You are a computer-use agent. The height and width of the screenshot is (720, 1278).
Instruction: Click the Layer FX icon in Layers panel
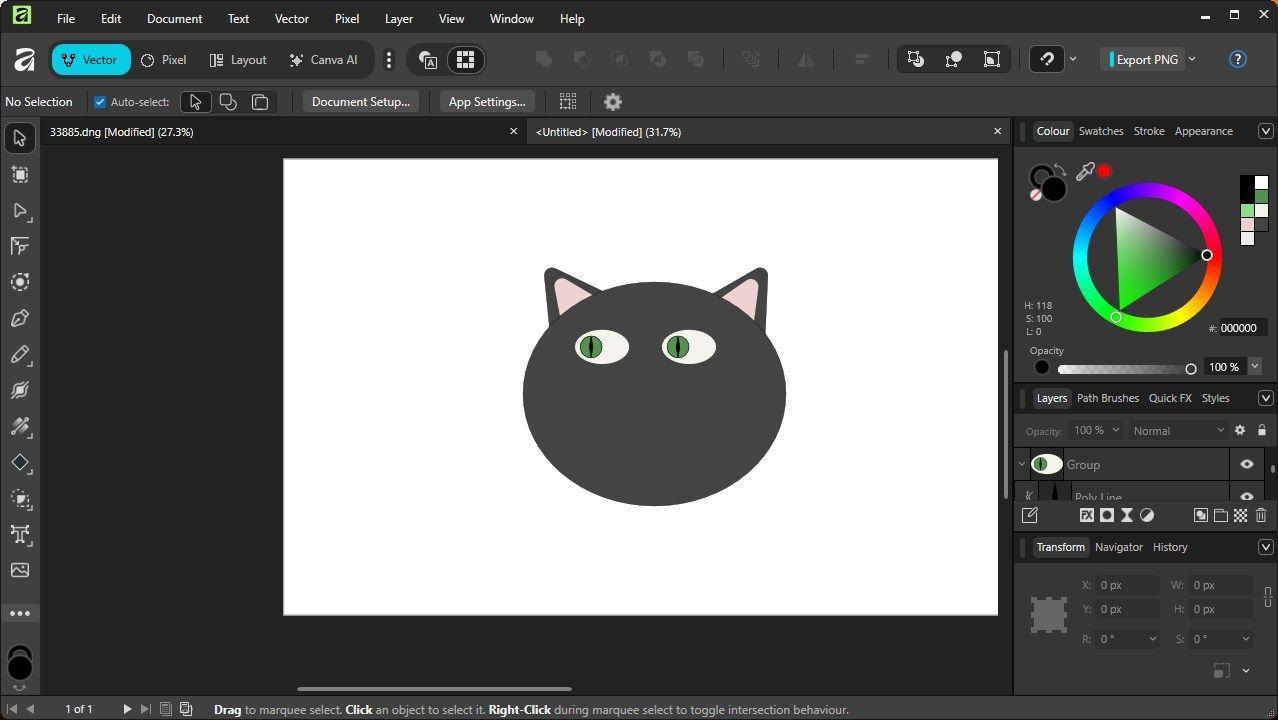coord(1087,516)
